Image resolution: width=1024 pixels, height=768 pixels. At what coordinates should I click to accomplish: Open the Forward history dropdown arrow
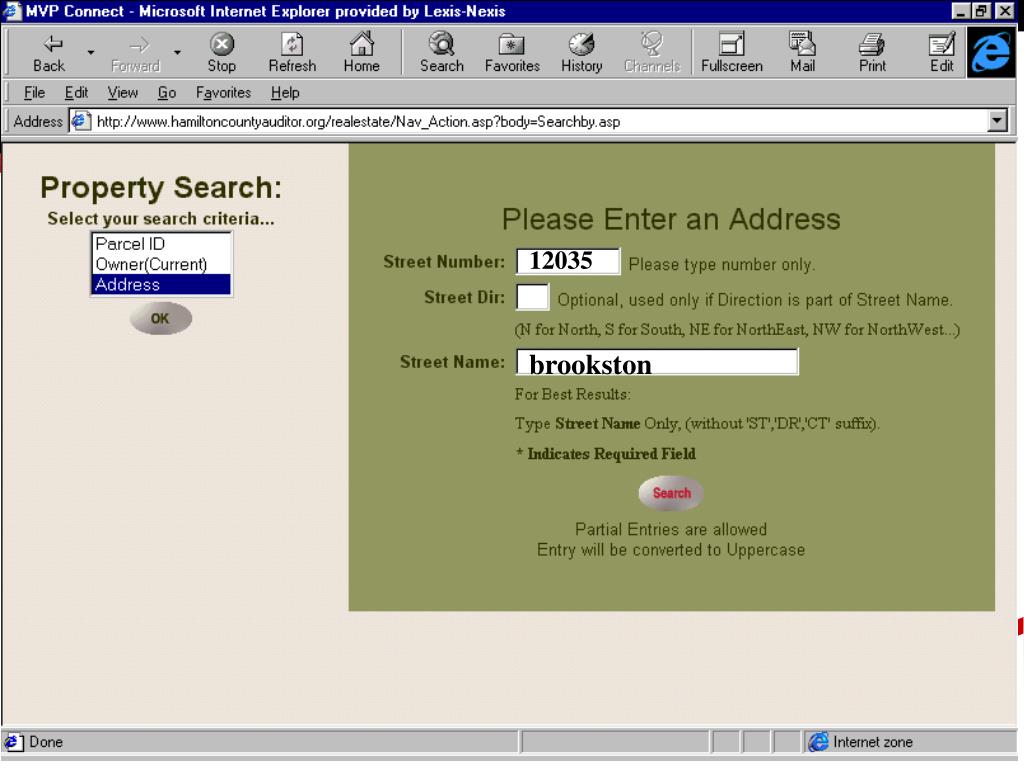point(177,52)
